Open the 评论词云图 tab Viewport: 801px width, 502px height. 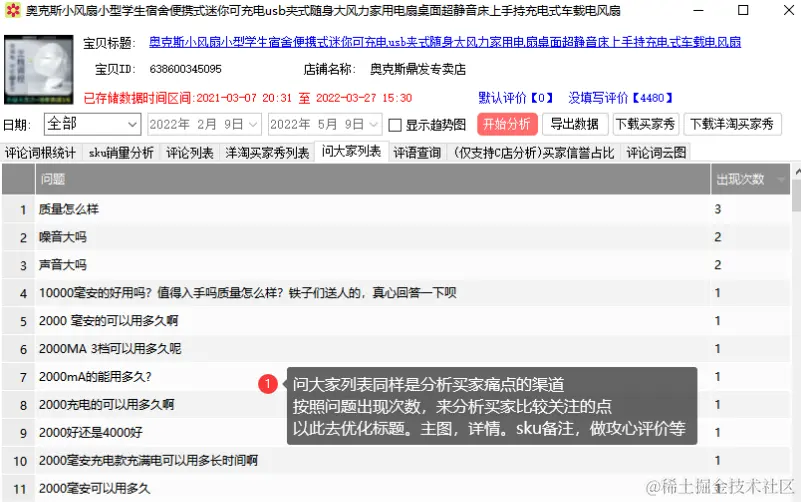[x=656, y=153]
